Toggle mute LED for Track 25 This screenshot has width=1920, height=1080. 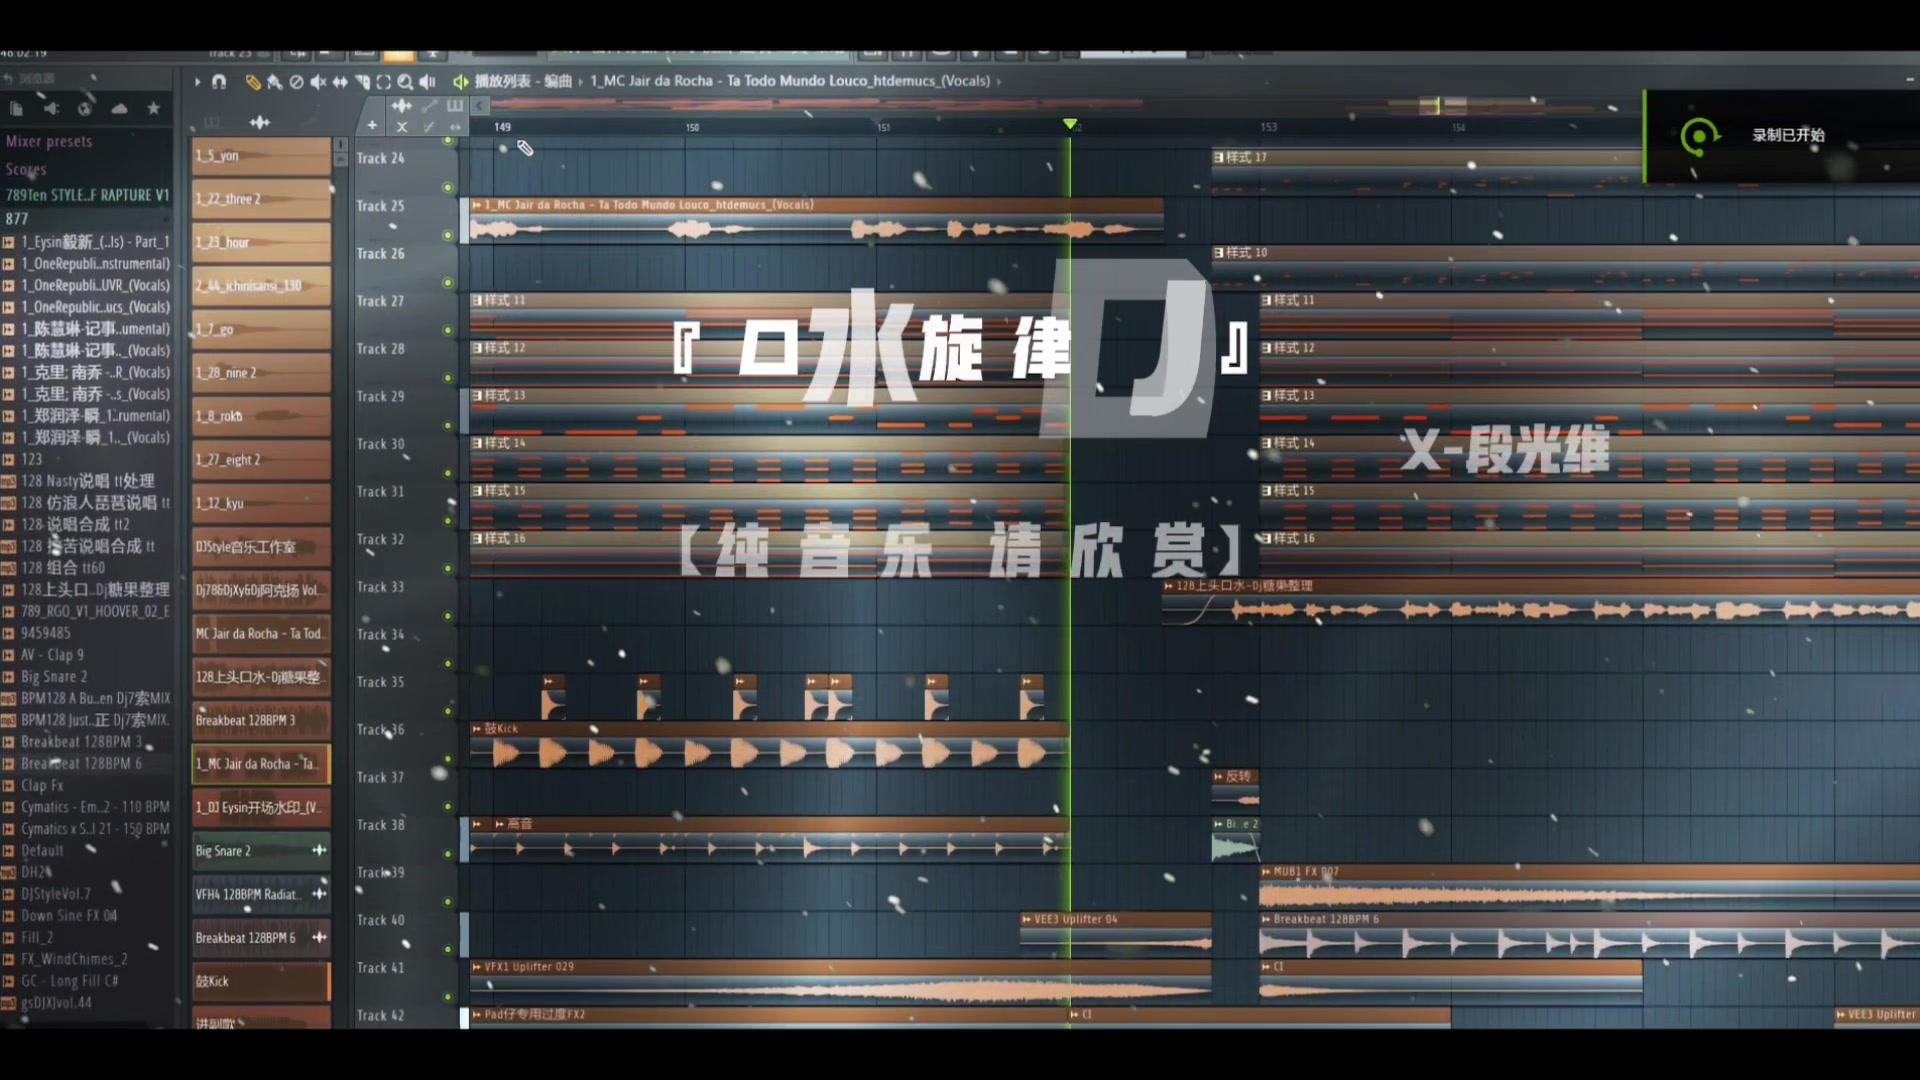[448, 236]
